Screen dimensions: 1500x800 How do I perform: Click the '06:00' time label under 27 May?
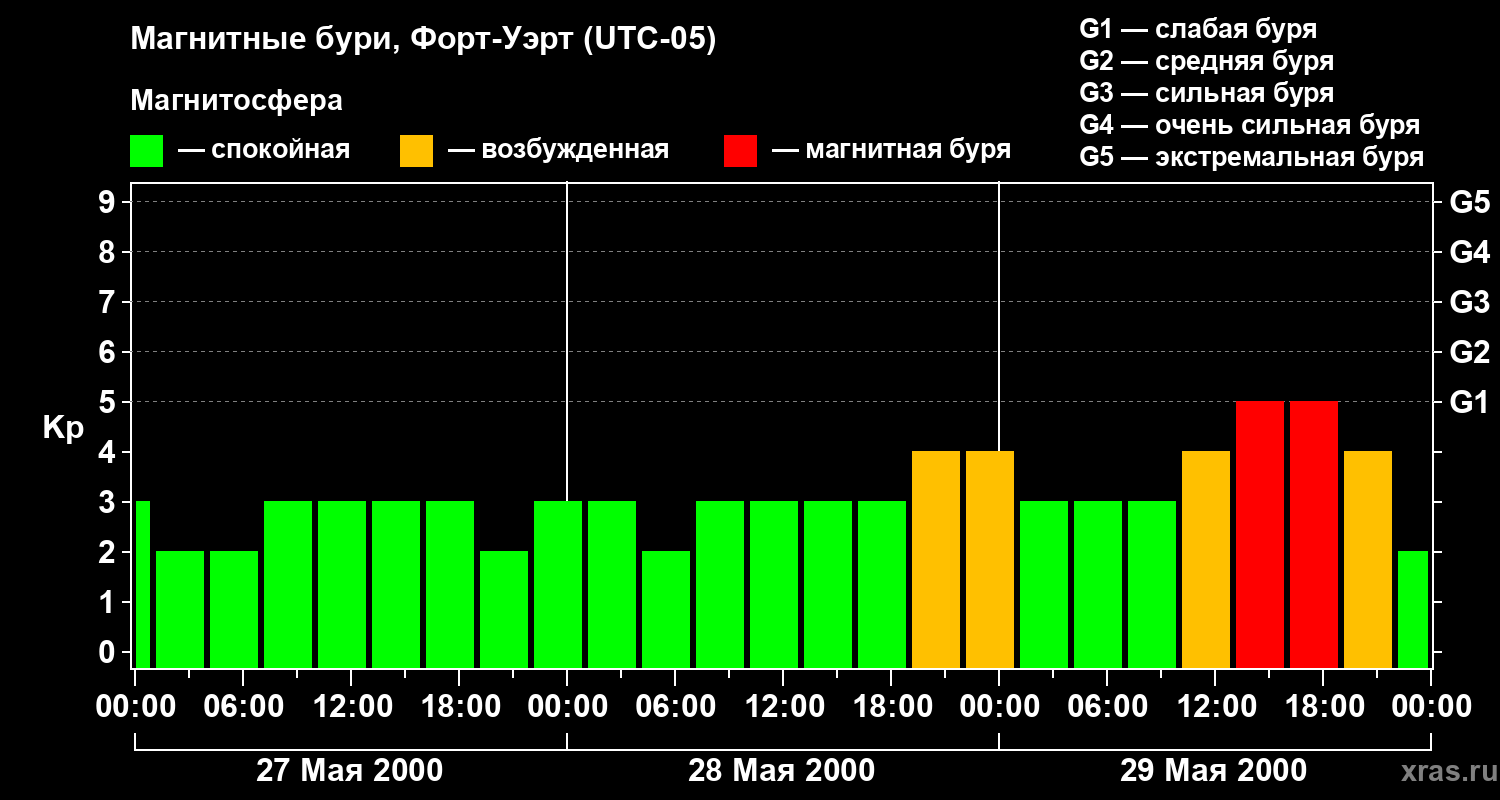(243, 706)
